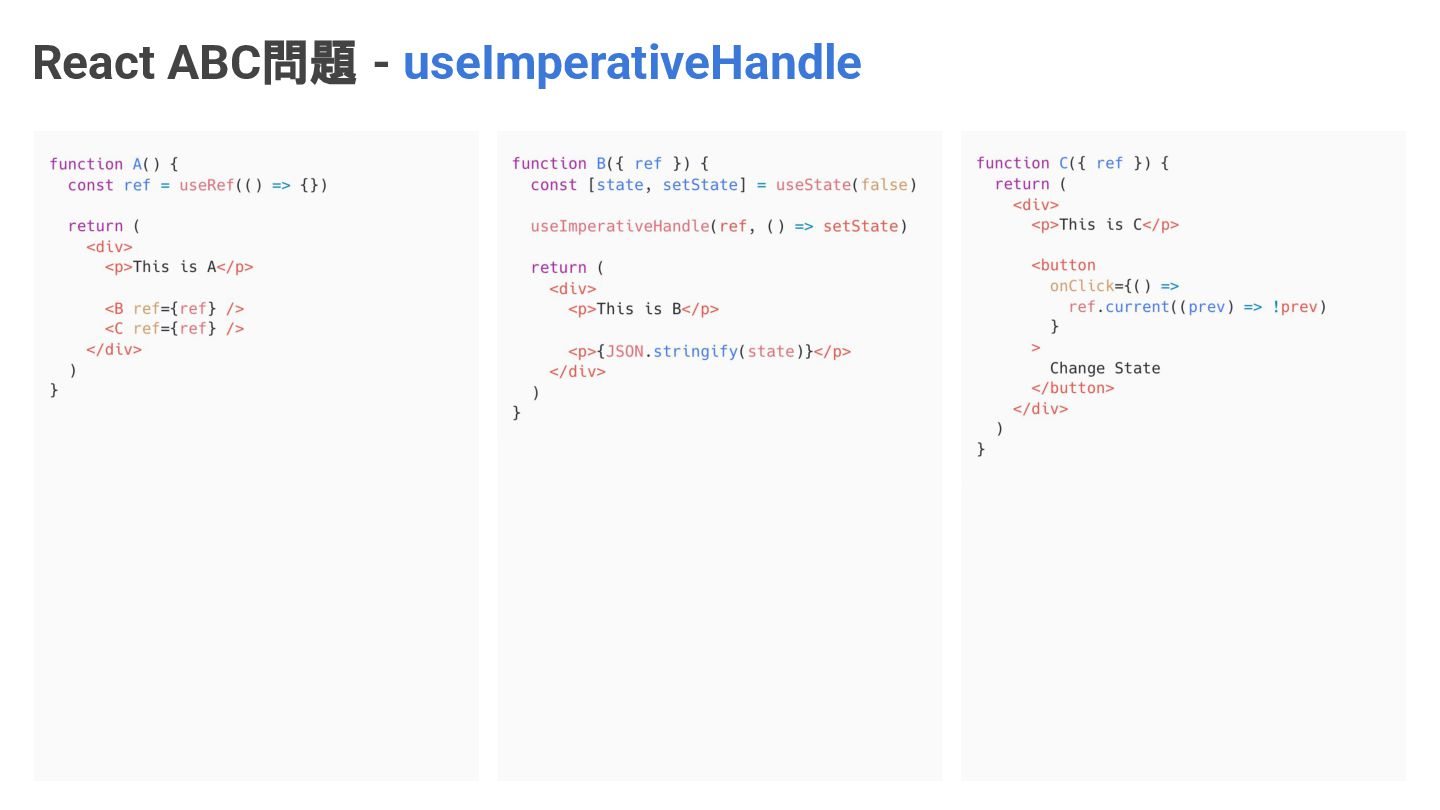Click the "React ABC問題" heading text
This screenshot has height=810, width=1440.
coord(194,64)
